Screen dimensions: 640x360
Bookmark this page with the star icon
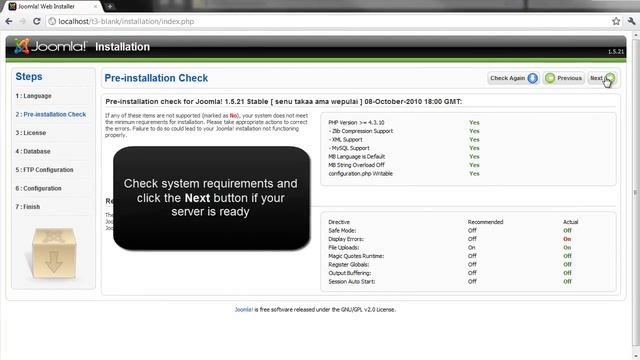(616, 21)
